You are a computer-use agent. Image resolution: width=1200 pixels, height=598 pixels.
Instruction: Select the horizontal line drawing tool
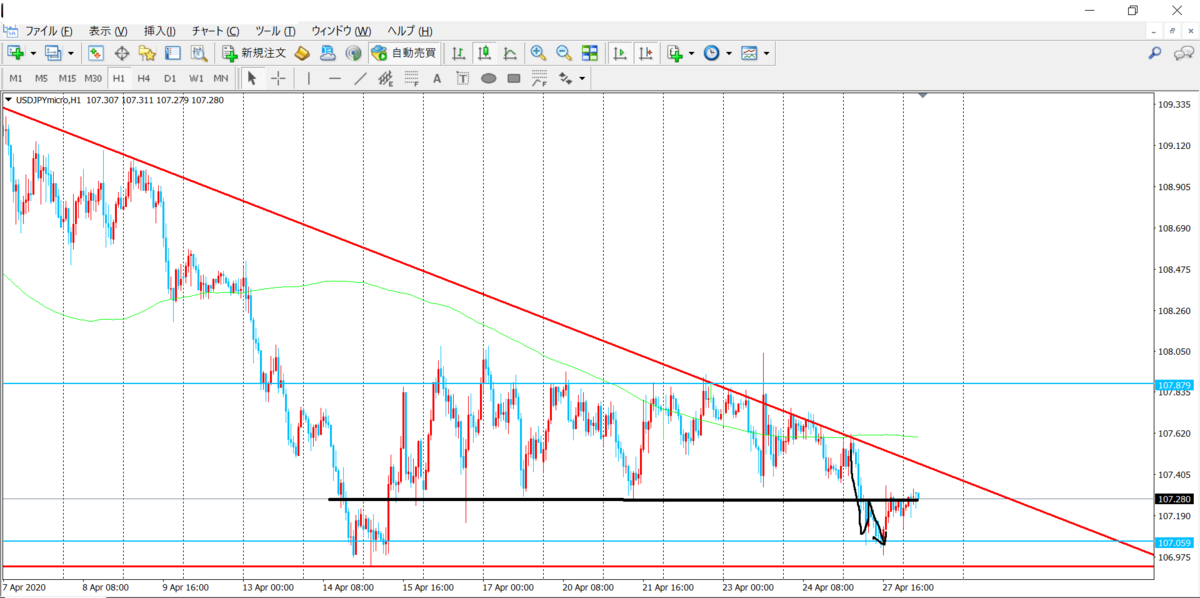pyautogui.click(x=334, y=78)
